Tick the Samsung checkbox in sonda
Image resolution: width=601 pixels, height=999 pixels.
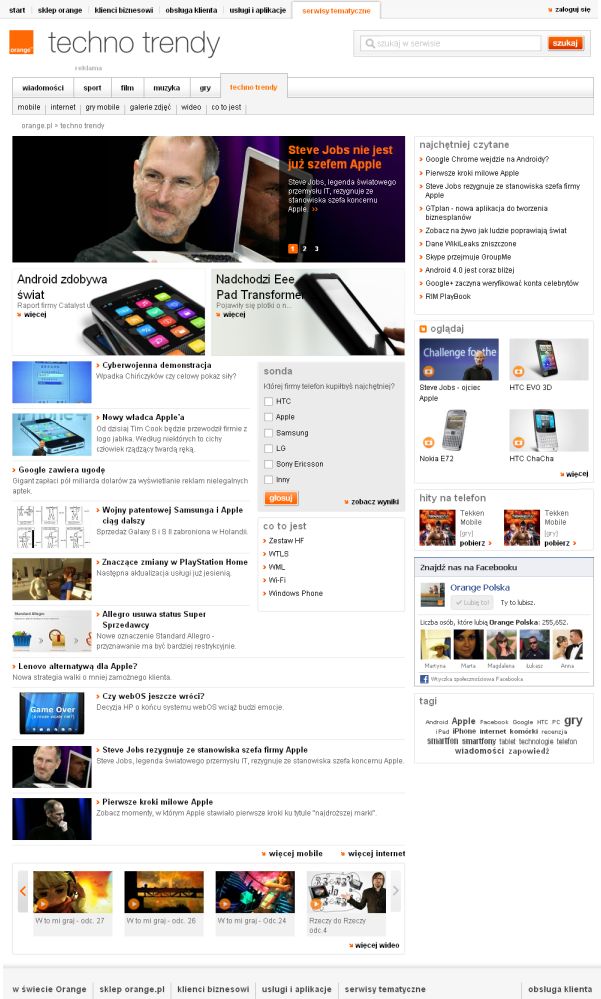[268, 433]
